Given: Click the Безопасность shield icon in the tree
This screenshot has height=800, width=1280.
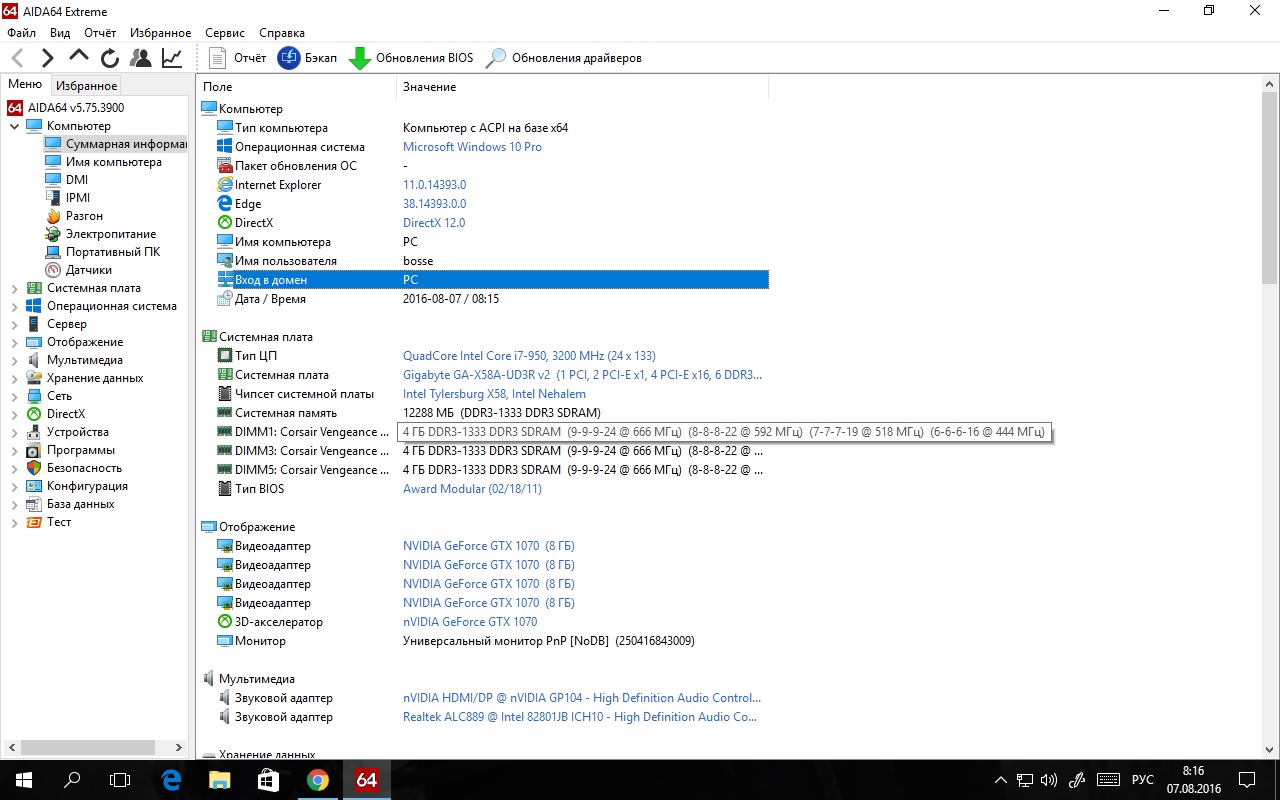Looking at the screenshot, I should coord(34,468).
